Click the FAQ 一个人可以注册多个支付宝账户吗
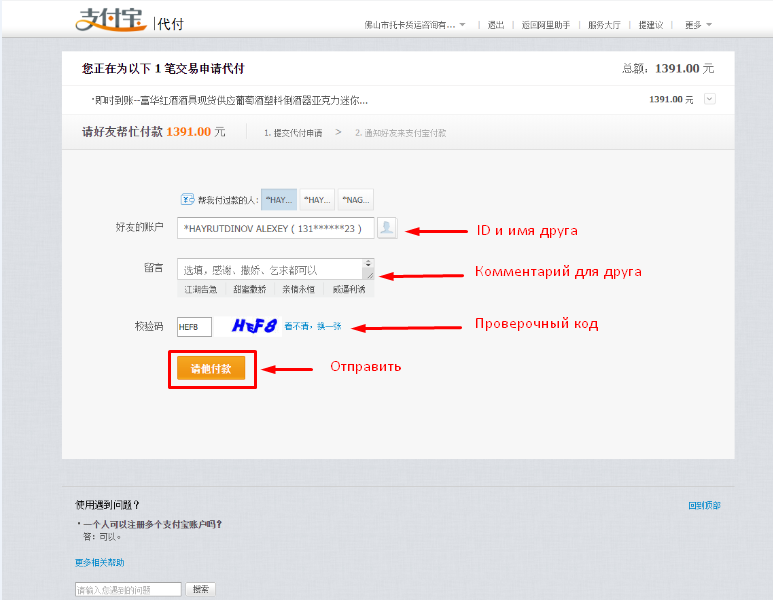 click(x=153, y=524)
